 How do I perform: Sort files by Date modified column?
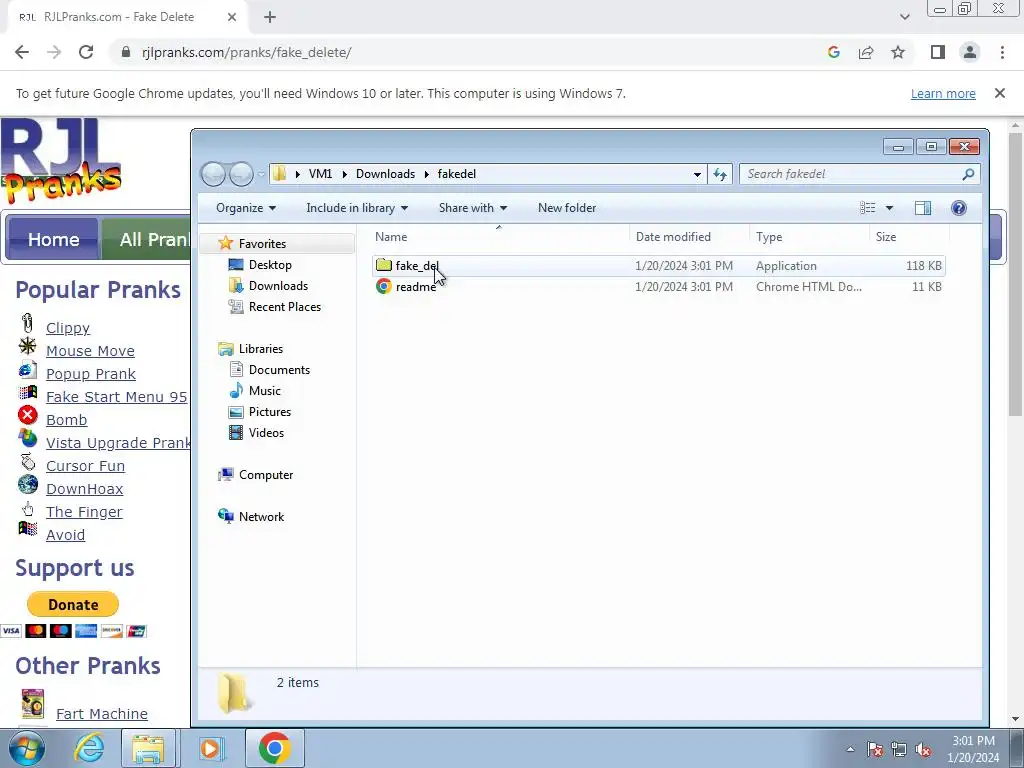(x=690, y=236)
